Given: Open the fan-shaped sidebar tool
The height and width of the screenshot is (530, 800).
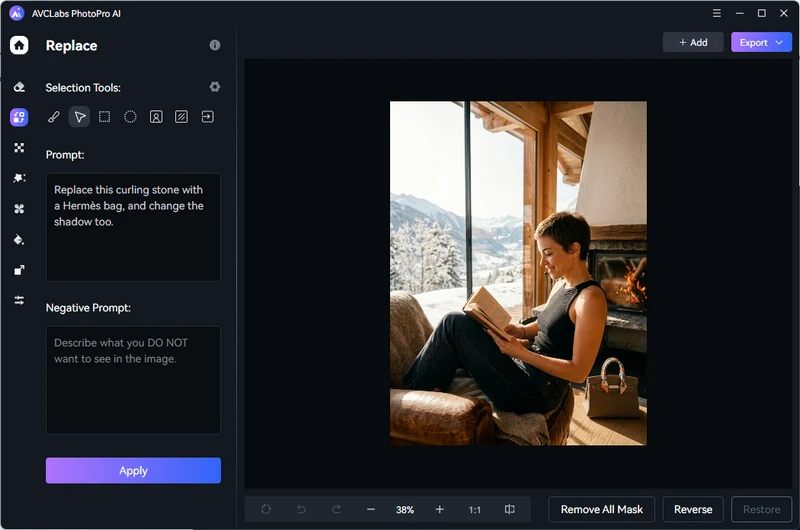Looking at the screenshot, I should click(x=19, y=209).
